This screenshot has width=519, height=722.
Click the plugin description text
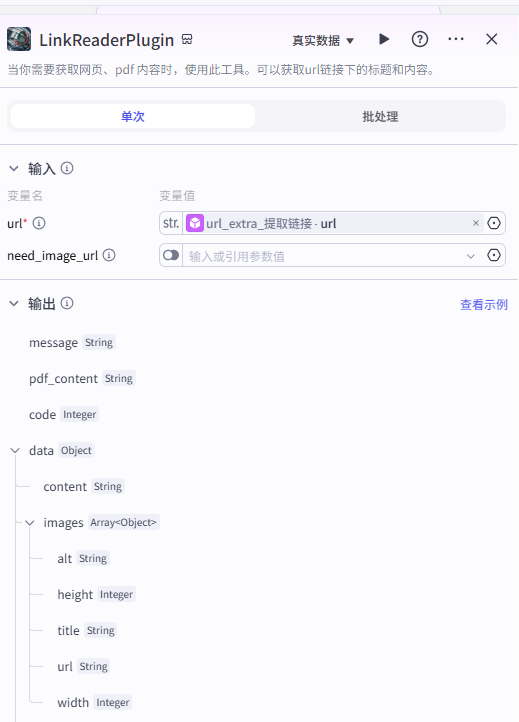(x=222, y=70)
